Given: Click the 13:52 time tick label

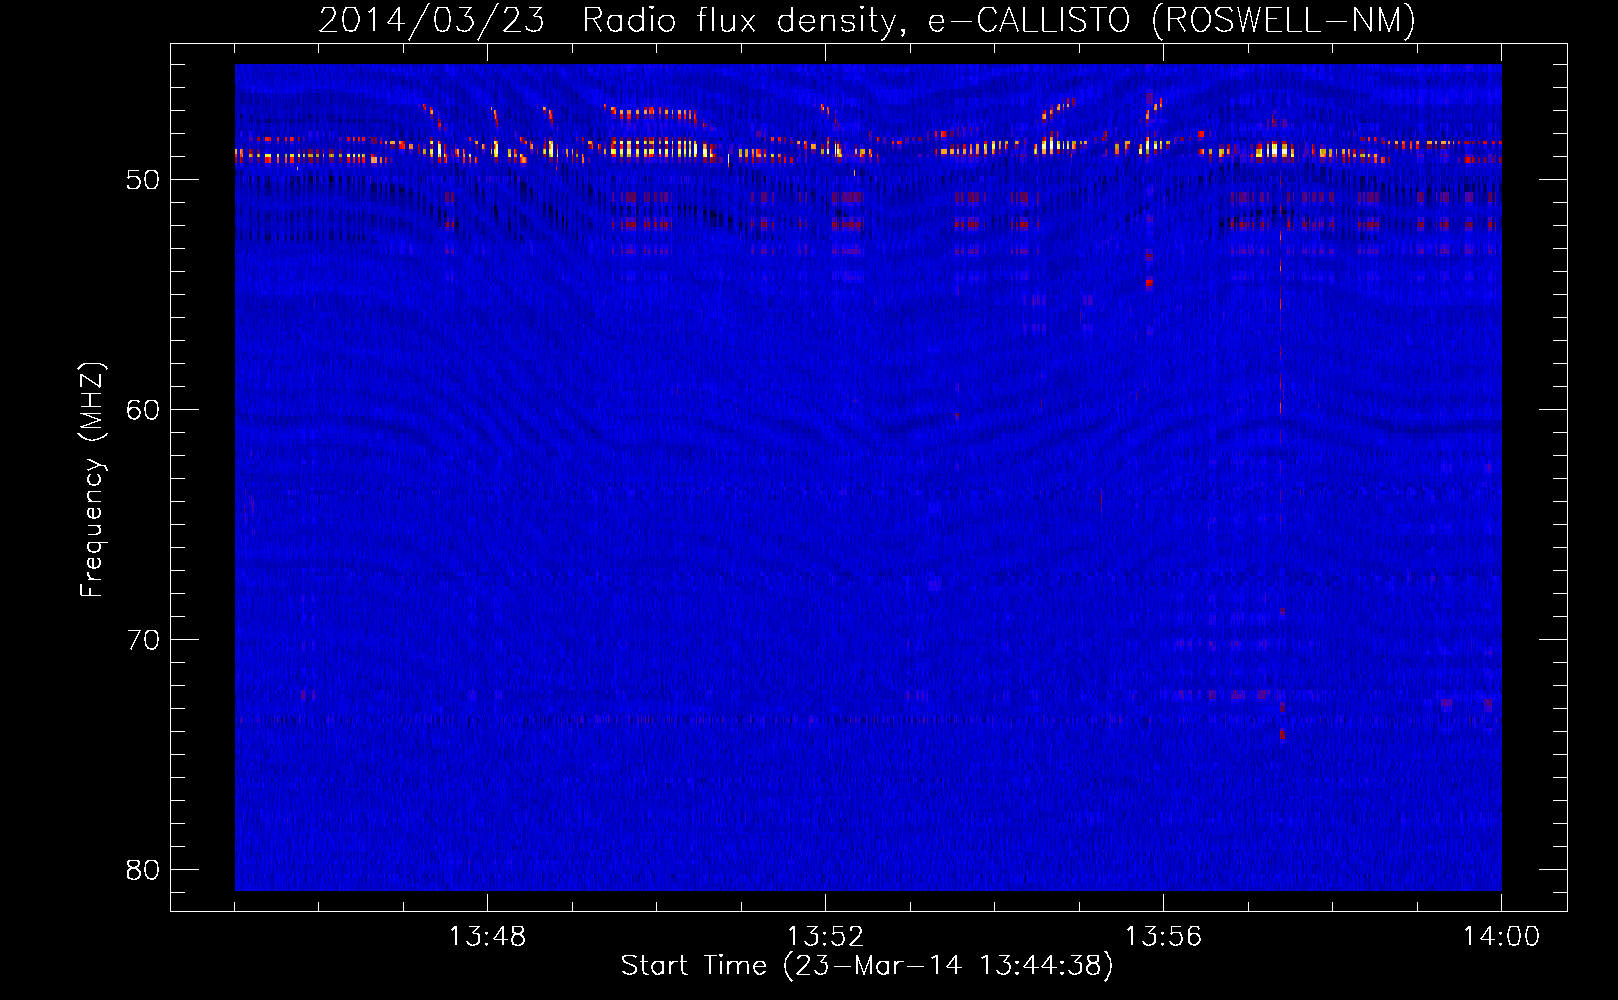Looking at the screenshot, I should coord(825,937).
